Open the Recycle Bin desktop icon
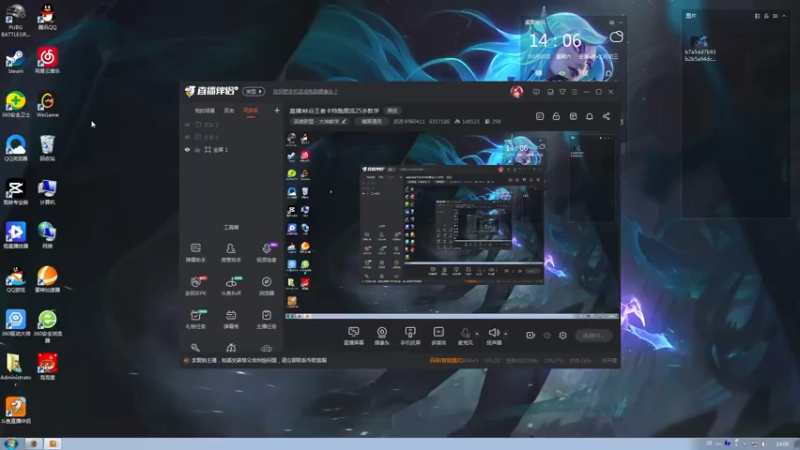Screen dimensions: 800x450 pos(47,148)
